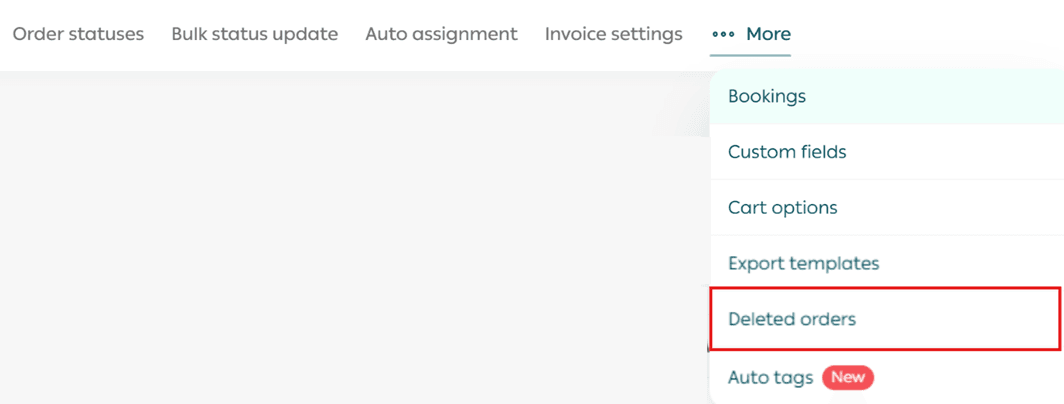Click the three-dot icon beside More
Image resolution: width=1064 pixels, height=404 pixels.
[723, 34]
